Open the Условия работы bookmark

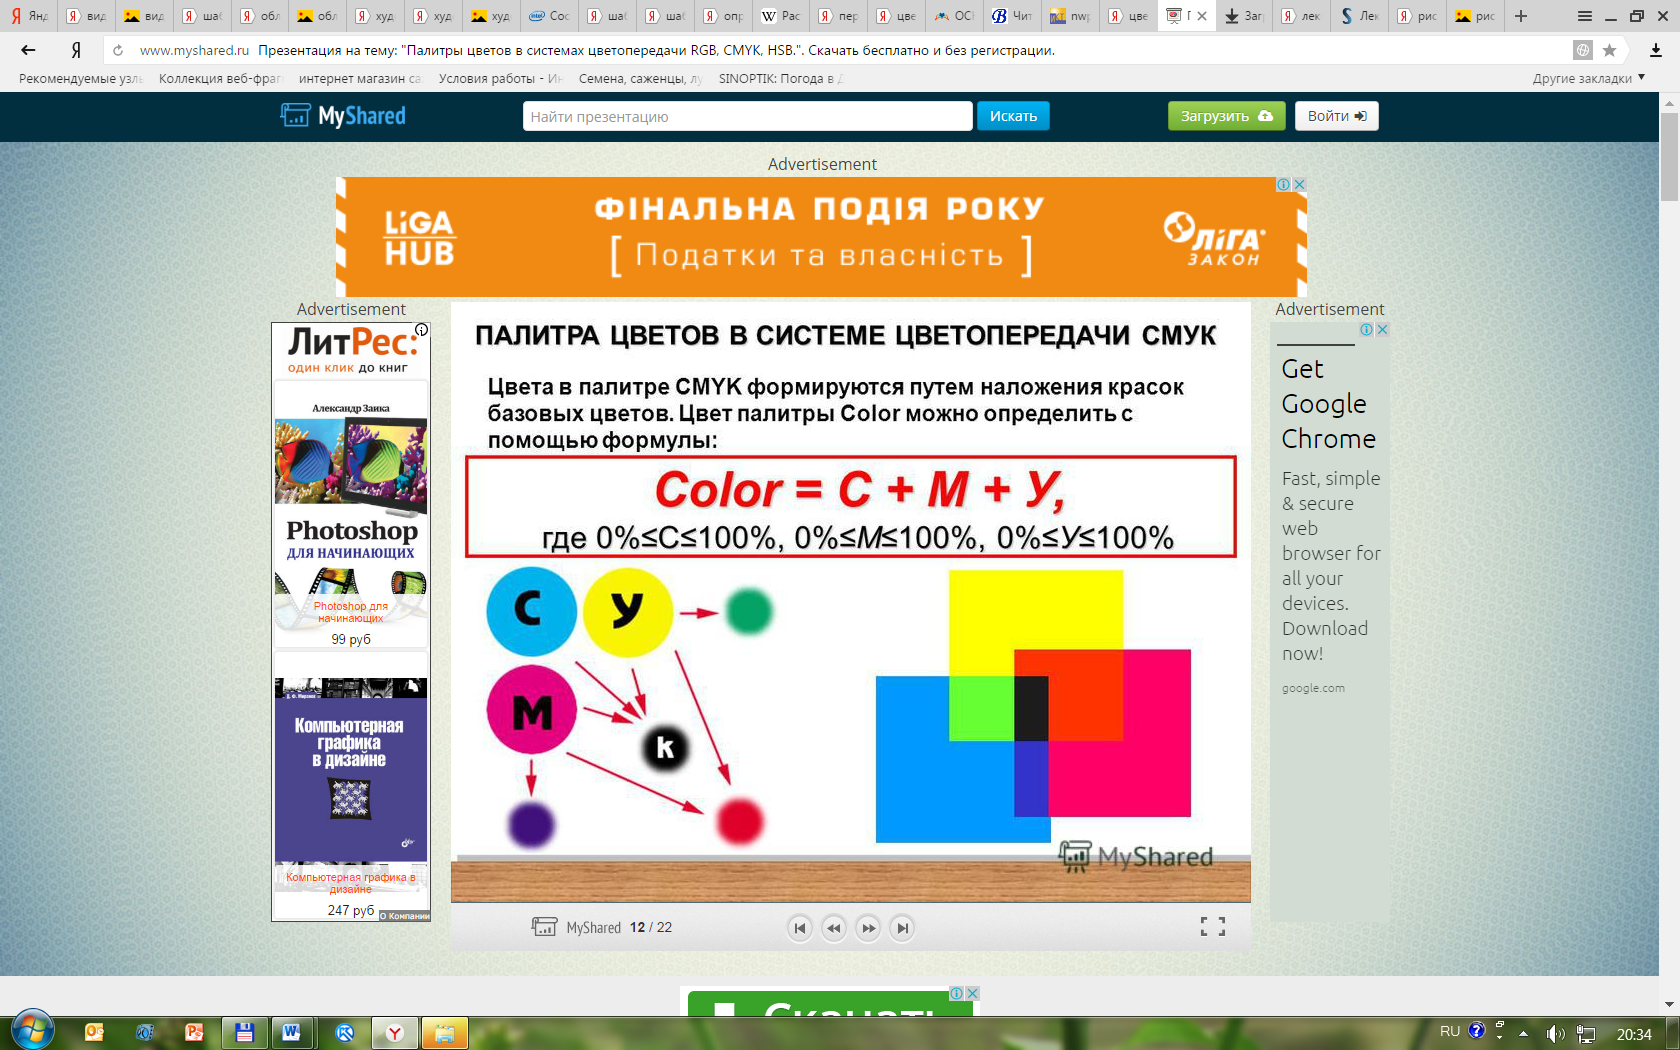(x=500, y=78)
